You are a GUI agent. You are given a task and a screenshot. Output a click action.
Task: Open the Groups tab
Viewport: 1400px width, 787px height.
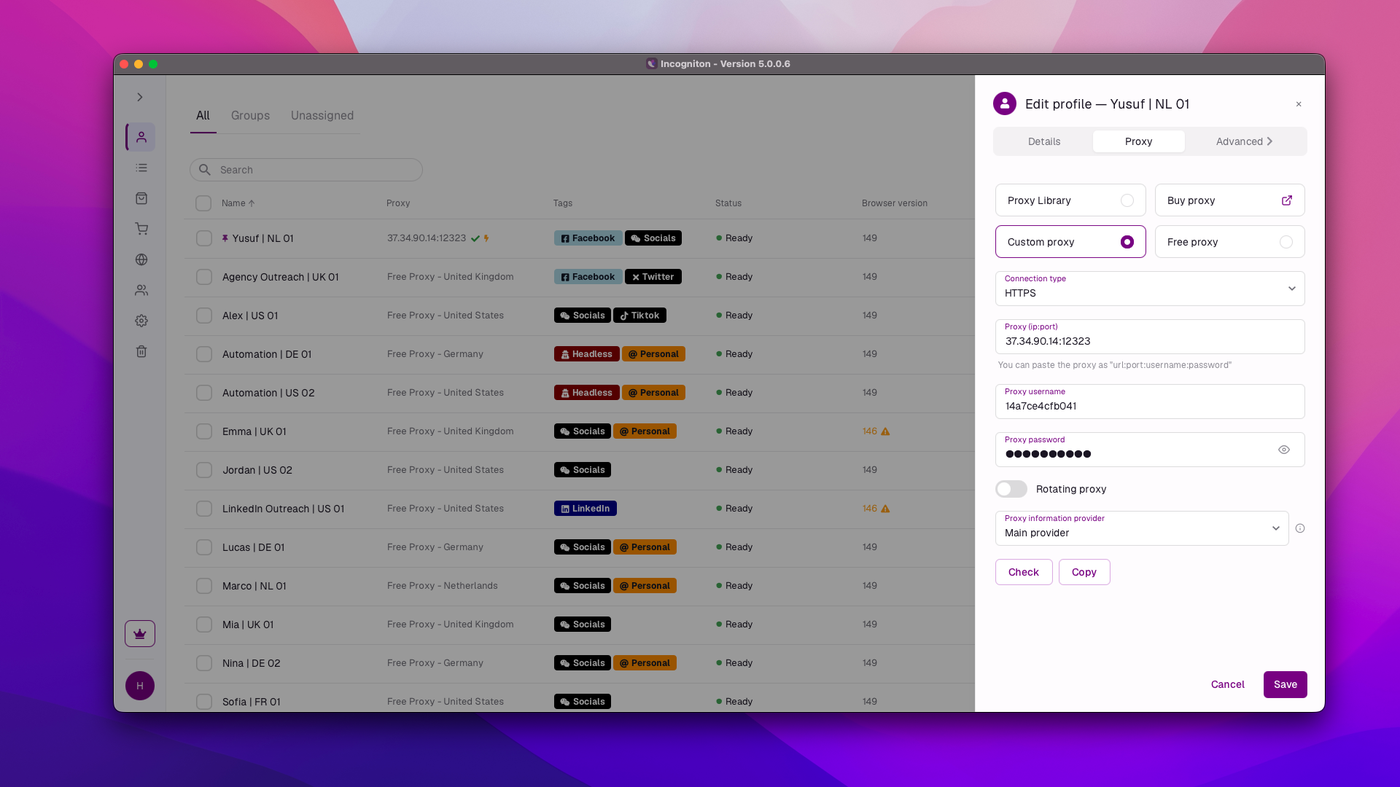250,115
